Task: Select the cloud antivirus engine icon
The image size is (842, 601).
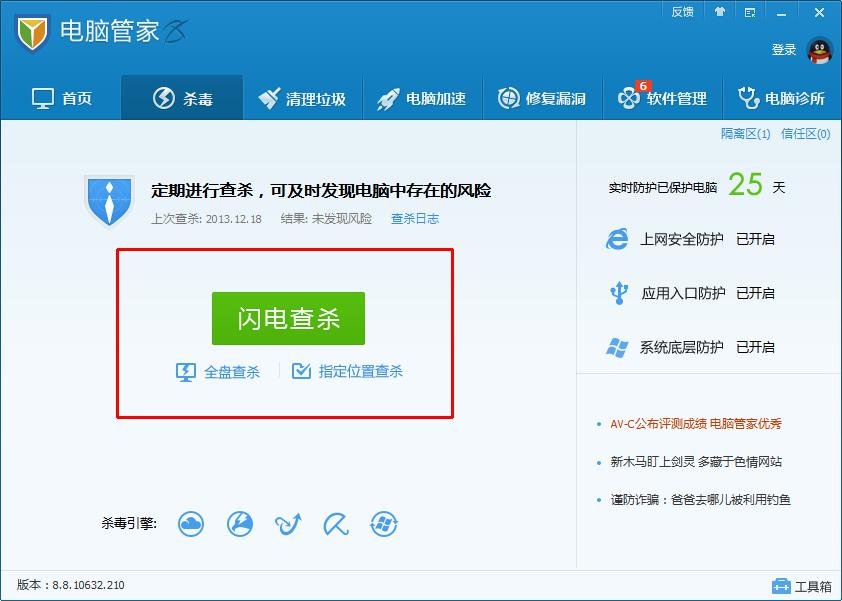Action: (191, 524)
